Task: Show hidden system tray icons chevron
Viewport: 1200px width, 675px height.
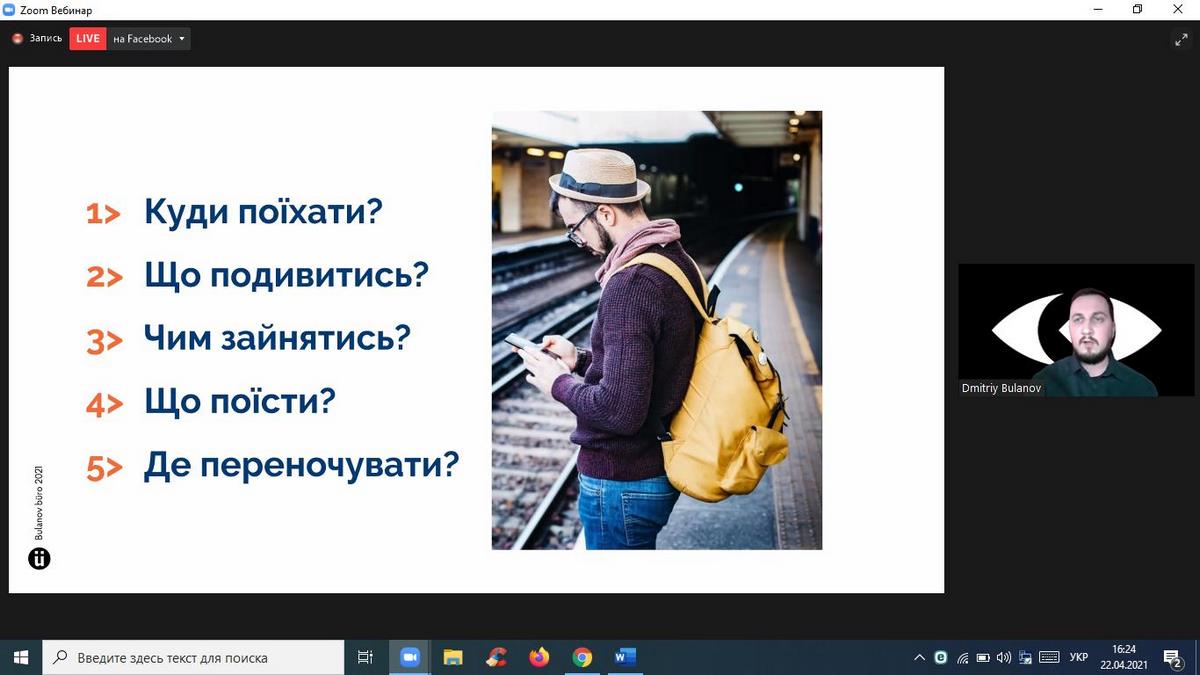Action: tap(919, 657)
